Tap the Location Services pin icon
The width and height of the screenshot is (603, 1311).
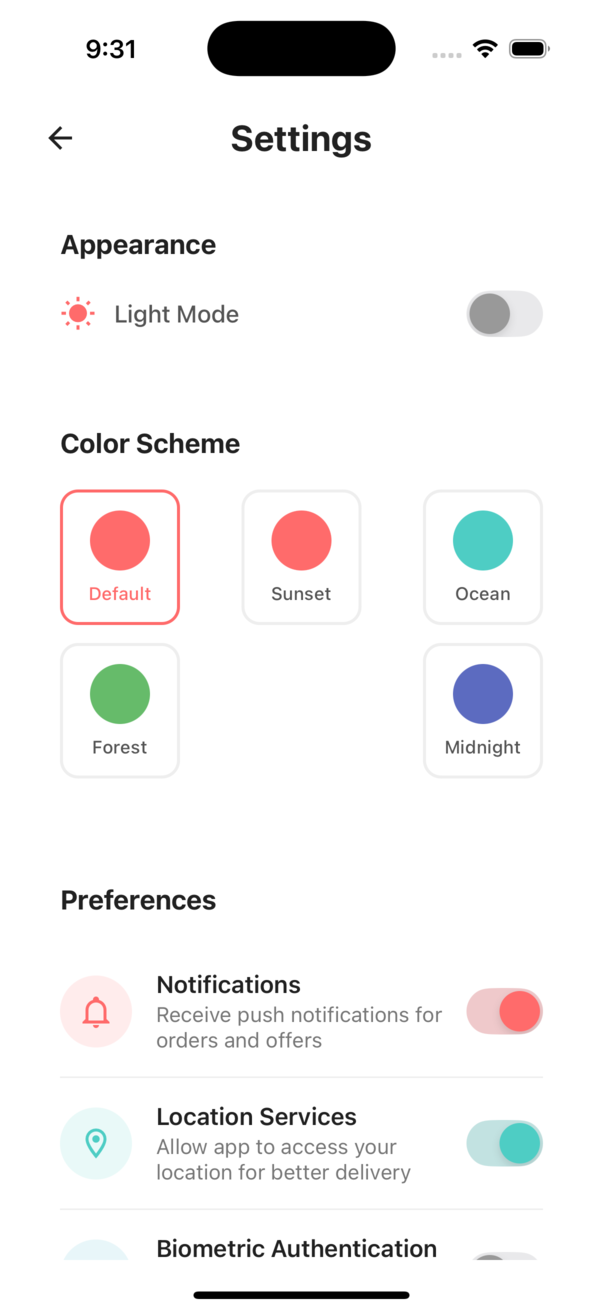point(96,1144)
